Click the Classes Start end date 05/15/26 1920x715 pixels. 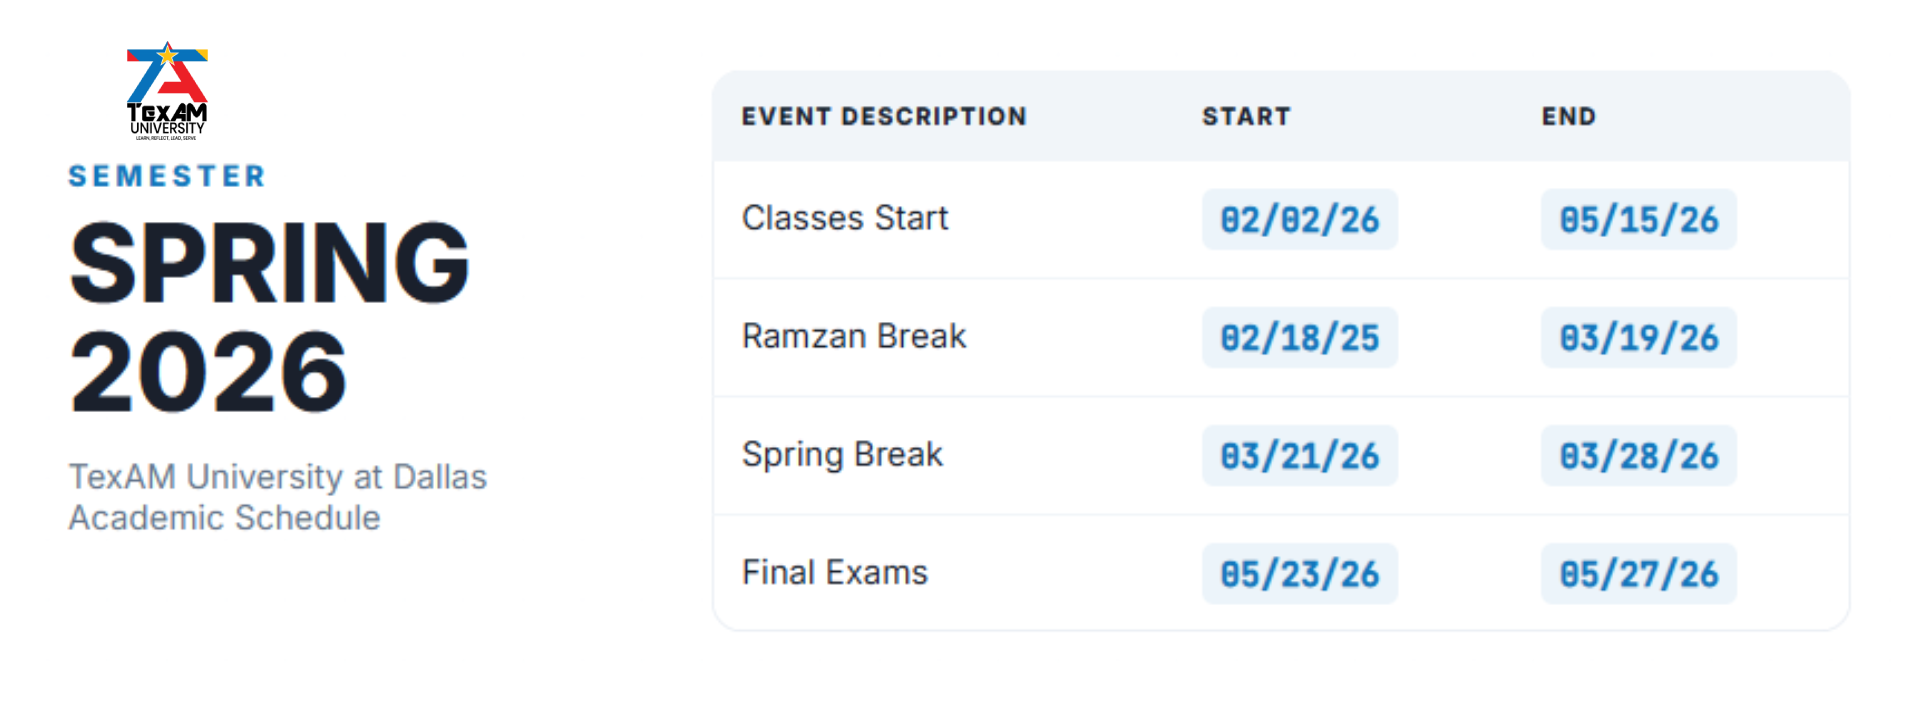coord(1638,219)
